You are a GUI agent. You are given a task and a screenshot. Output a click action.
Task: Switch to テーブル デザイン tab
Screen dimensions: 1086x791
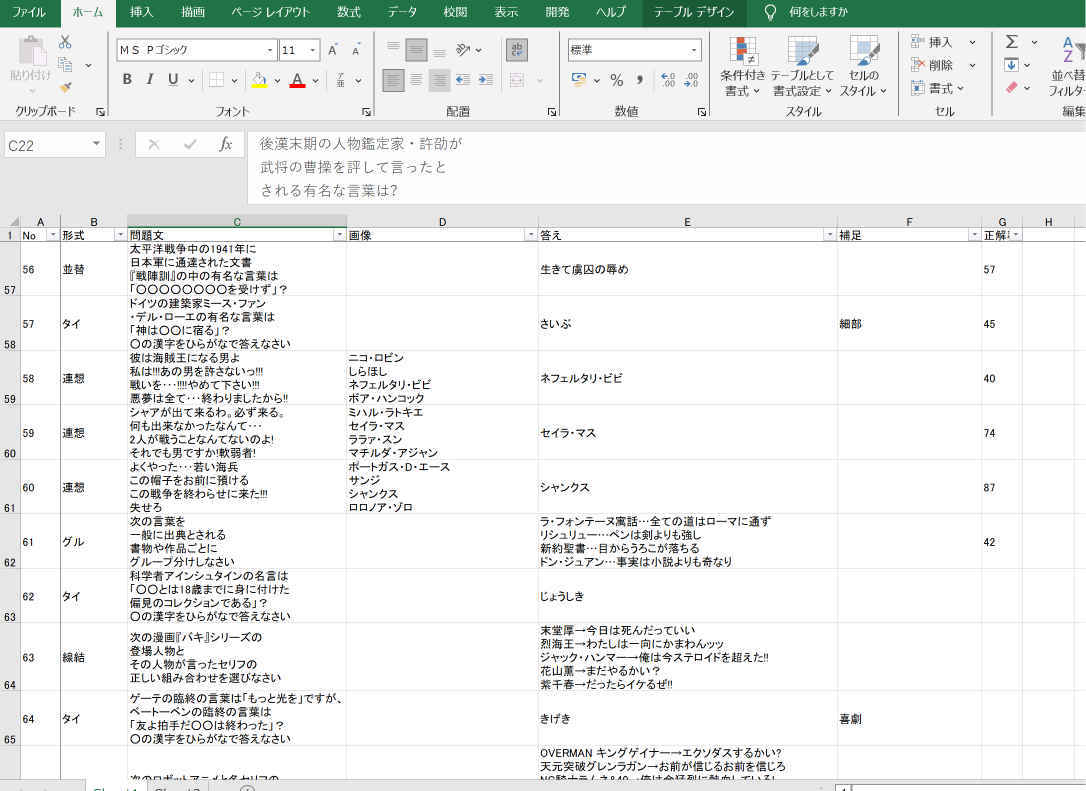tap(694, 12)
